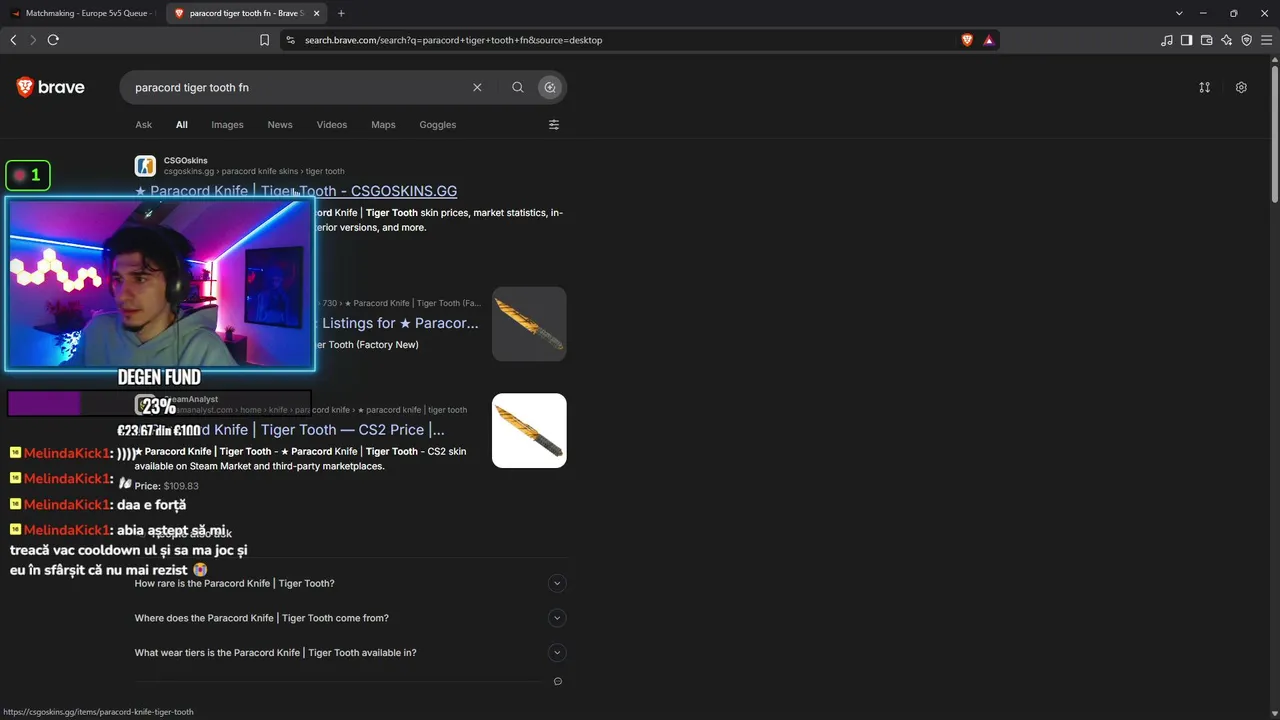Image resolution: width=1280 pixels, height=720 pixels.
Task: Switch to the News tab
Action: pos(280,125)
